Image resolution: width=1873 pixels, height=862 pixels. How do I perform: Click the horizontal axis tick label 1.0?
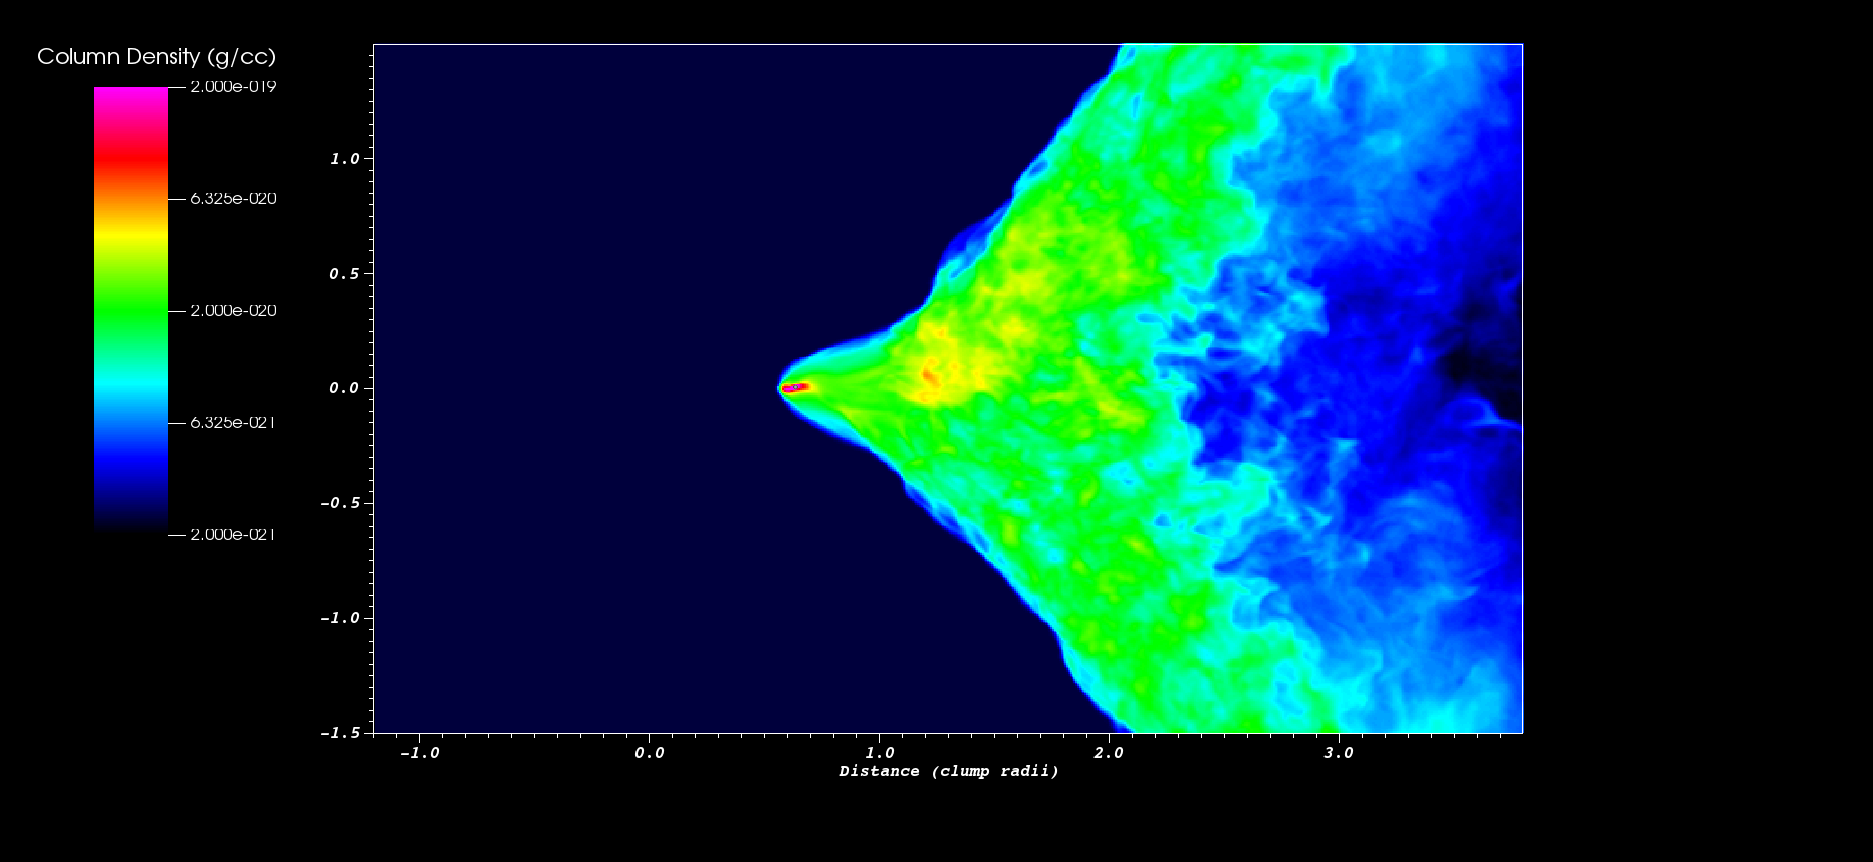879,753
